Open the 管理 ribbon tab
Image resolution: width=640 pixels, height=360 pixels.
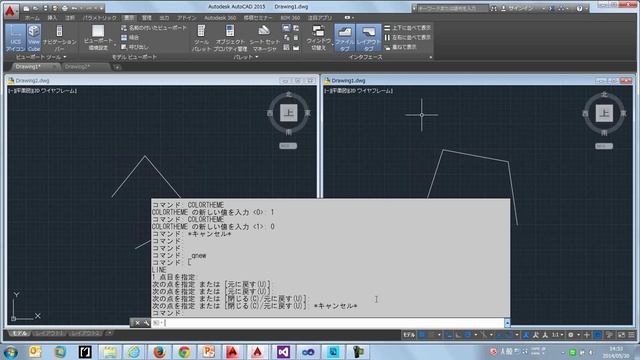click(147, 18)
